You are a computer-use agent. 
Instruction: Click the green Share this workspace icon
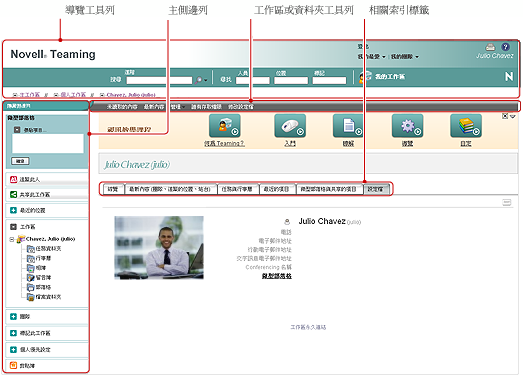tap(13, 195)
